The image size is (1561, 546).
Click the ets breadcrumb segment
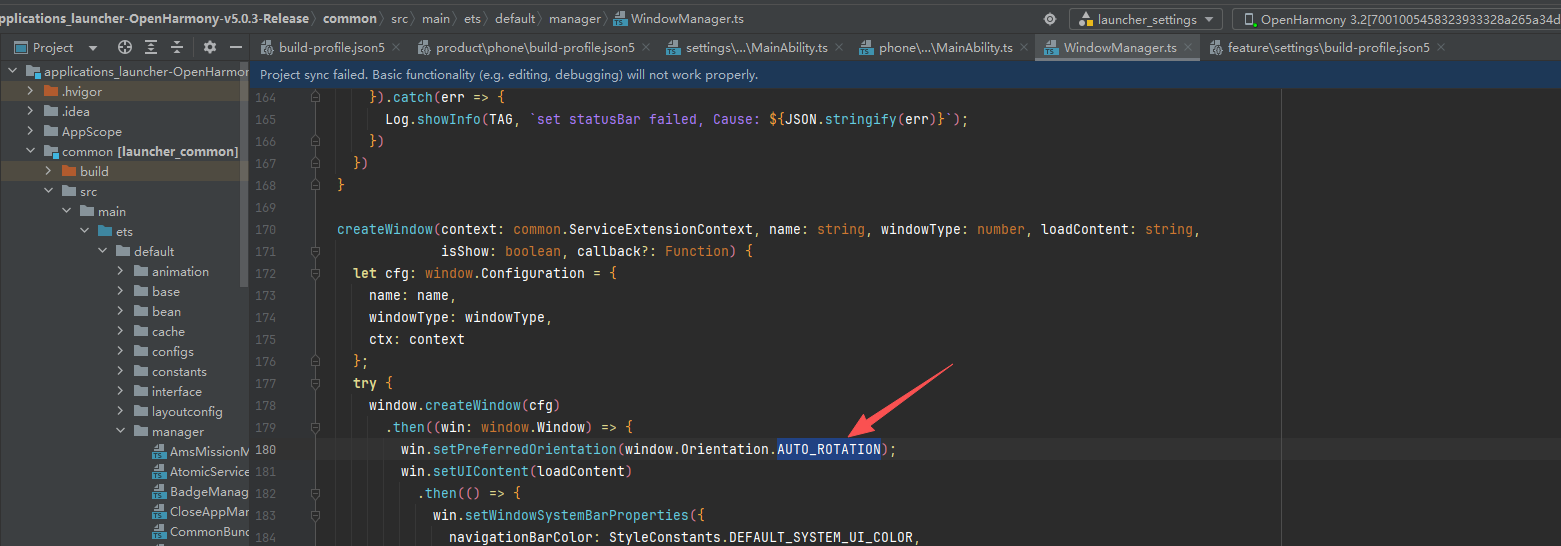click(x=472, y=19)
